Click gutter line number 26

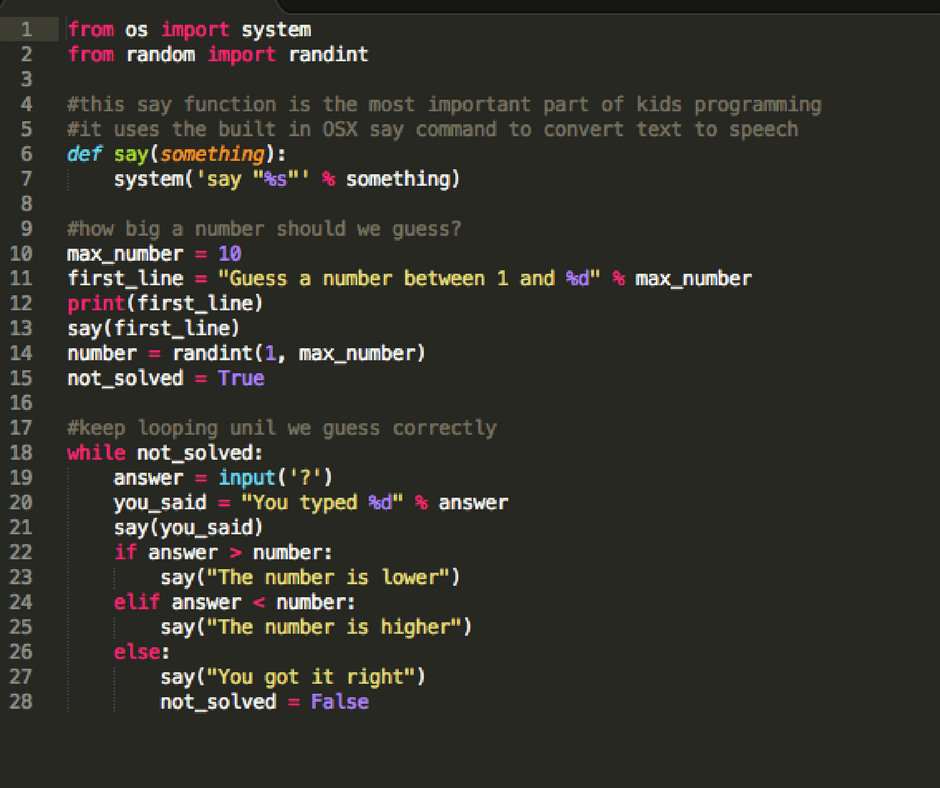click(21, 651)
